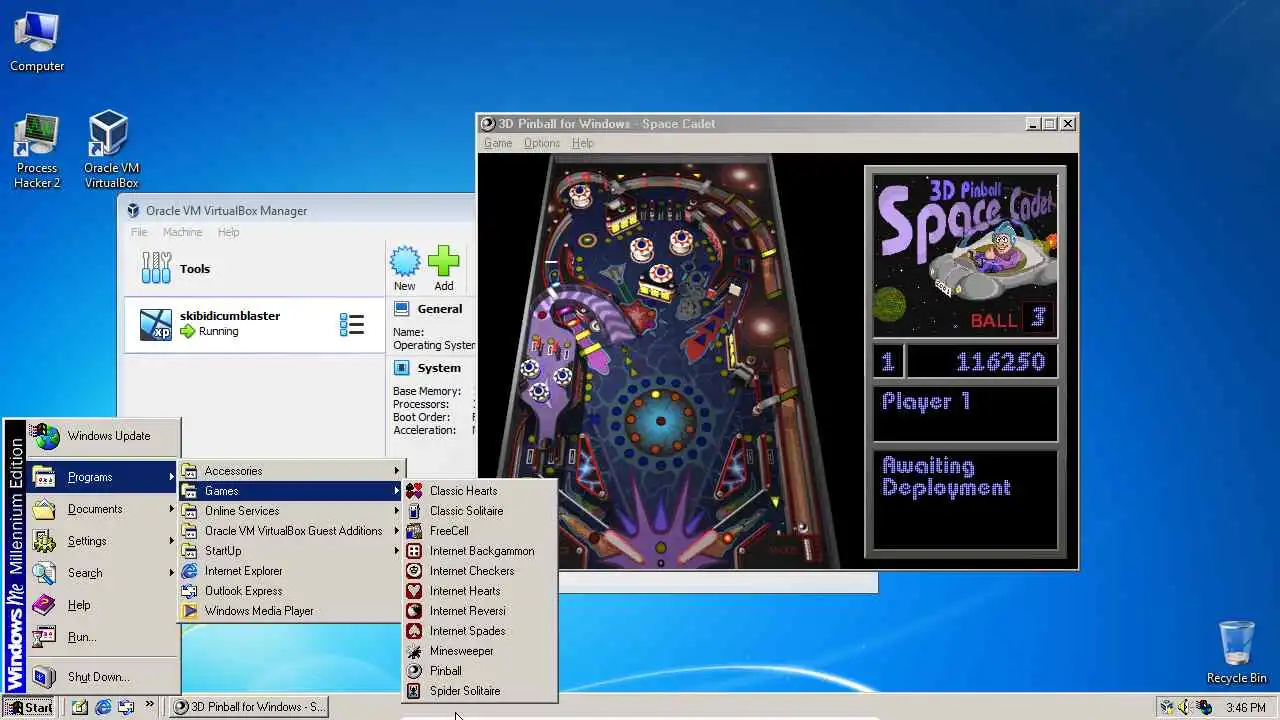Click the Shut Down icon in Start menu

pyautogui.click(x=44, y=677)
